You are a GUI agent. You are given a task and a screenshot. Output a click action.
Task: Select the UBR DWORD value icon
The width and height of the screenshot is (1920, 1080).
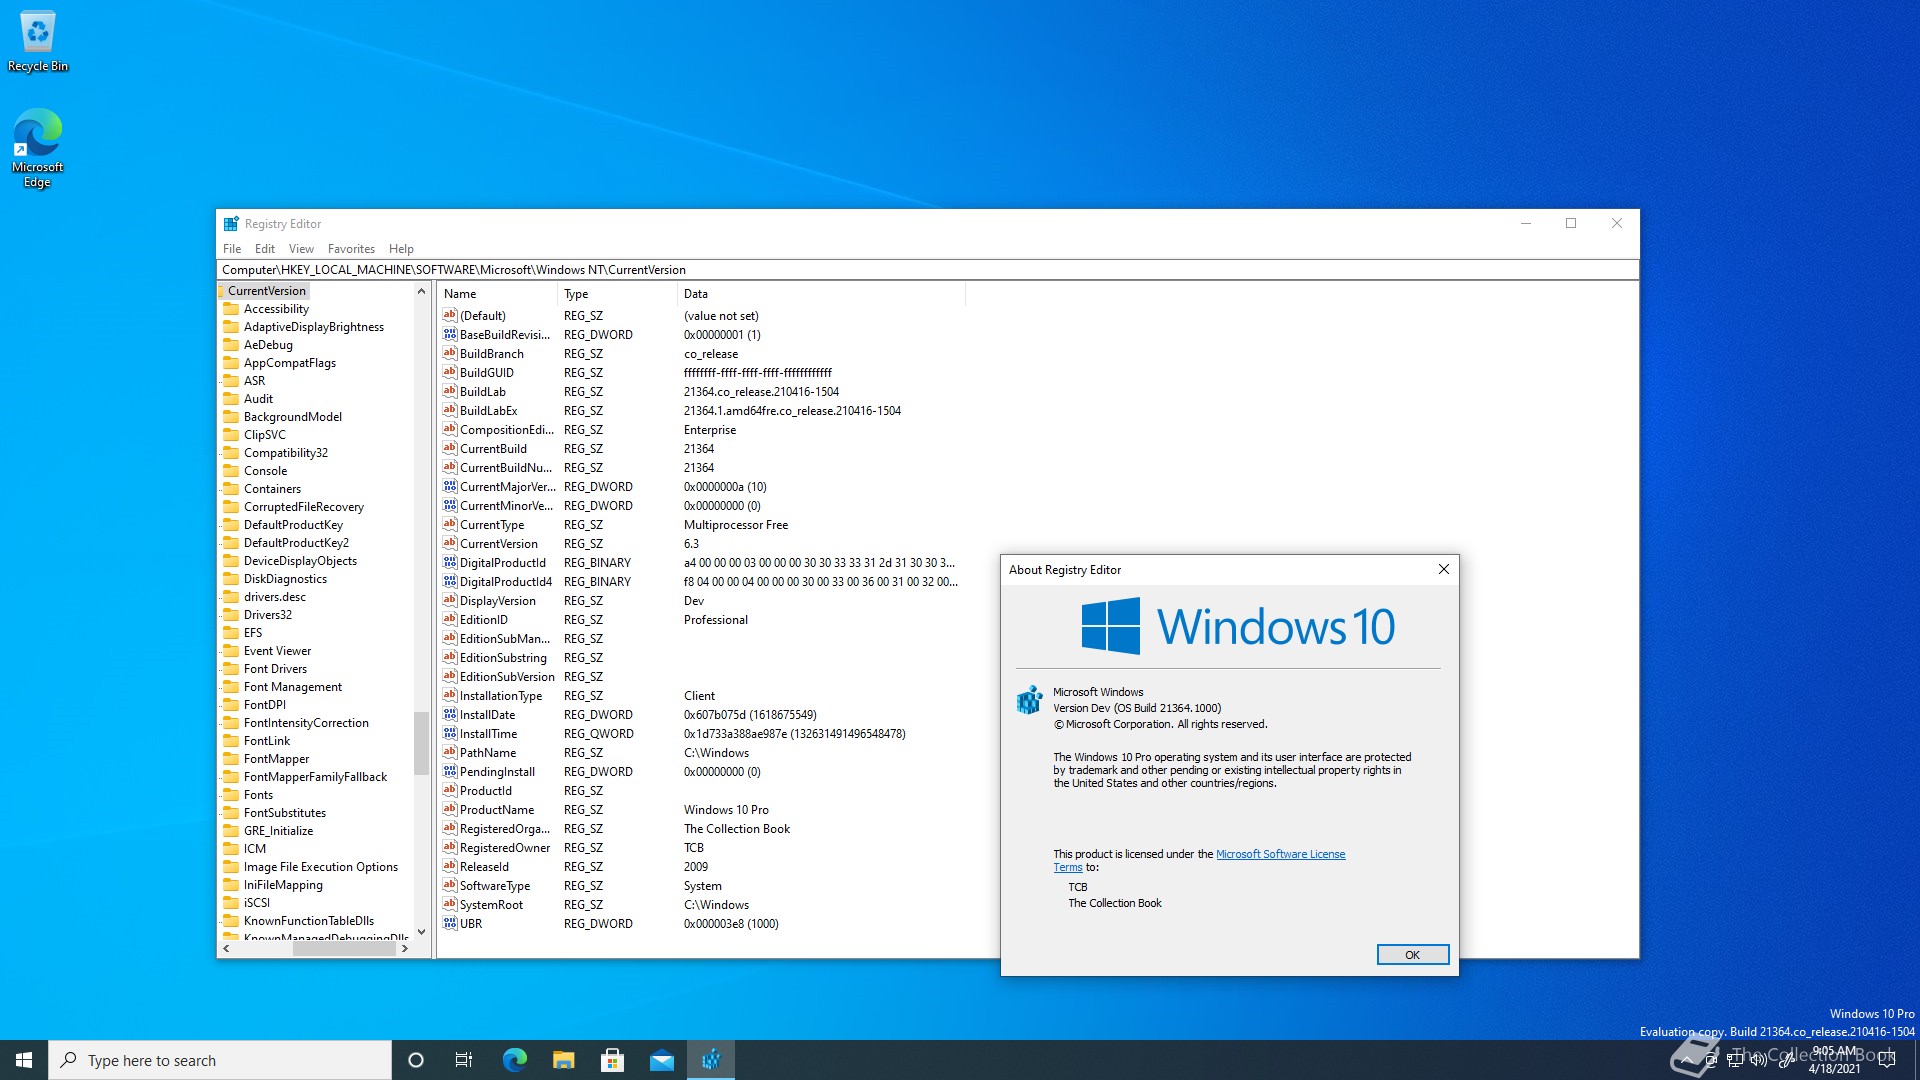pos(450,924)
